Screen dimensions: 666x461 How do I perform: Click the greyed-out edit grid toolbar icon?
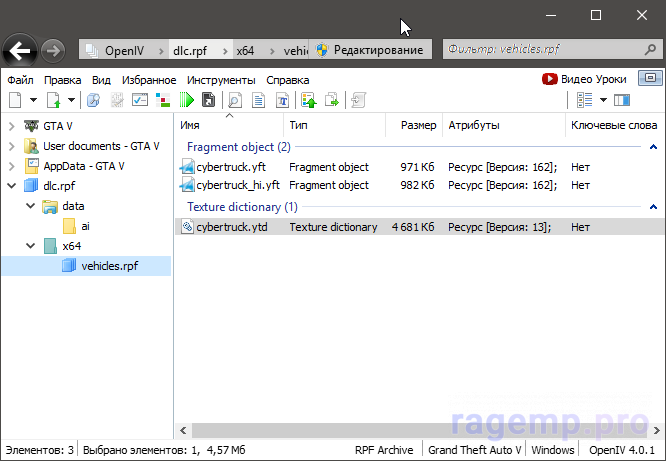click(x=117, y=100)
